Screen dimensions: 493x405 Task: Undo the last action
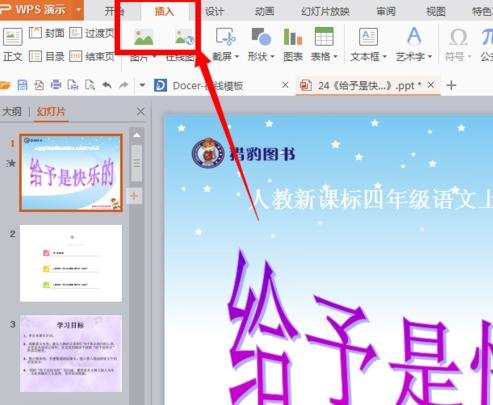pyautogui.click(x=107, y=85)
